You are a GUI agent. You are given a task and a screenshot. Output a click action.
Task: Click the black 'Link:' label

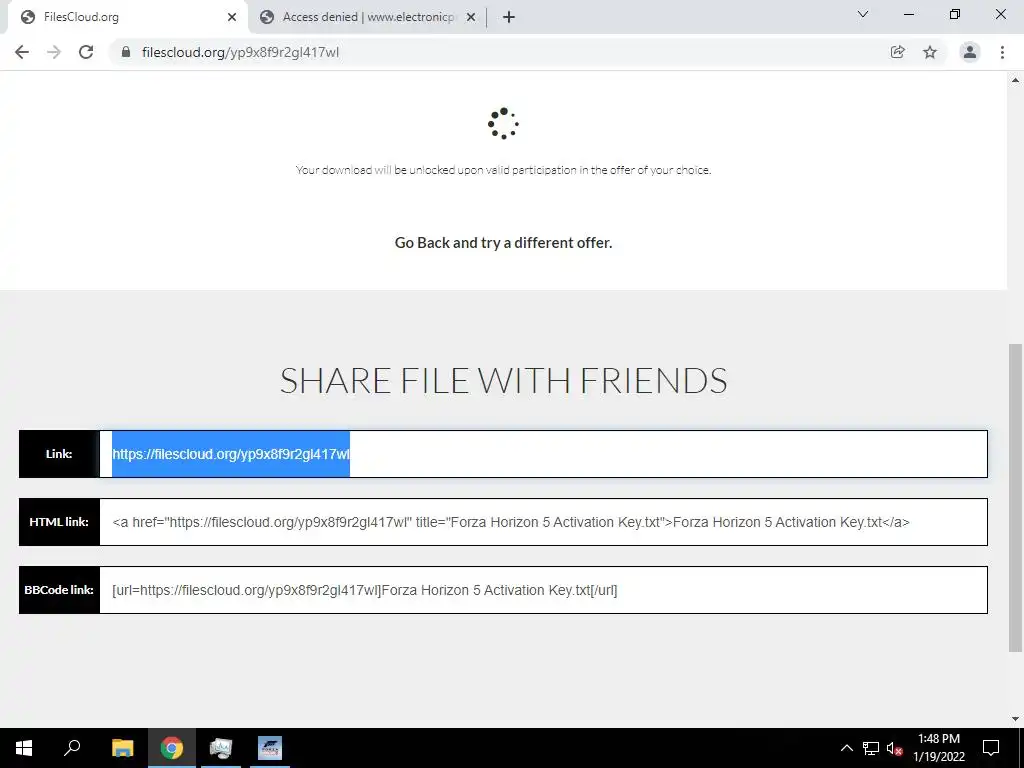[x=59, y=454]
